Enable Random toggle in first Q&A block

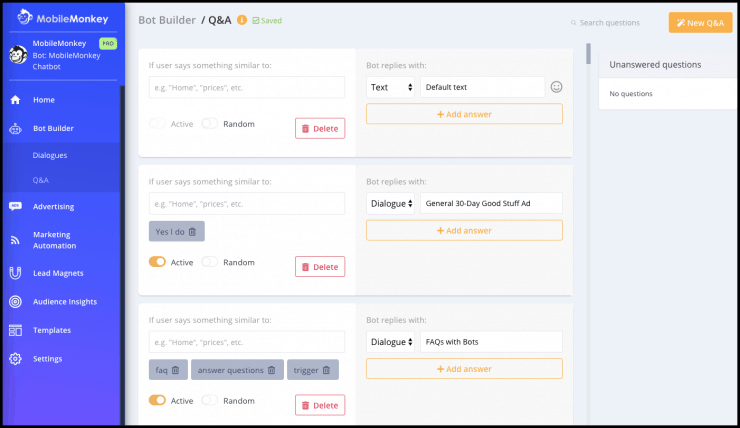click(x=209, y=124)
